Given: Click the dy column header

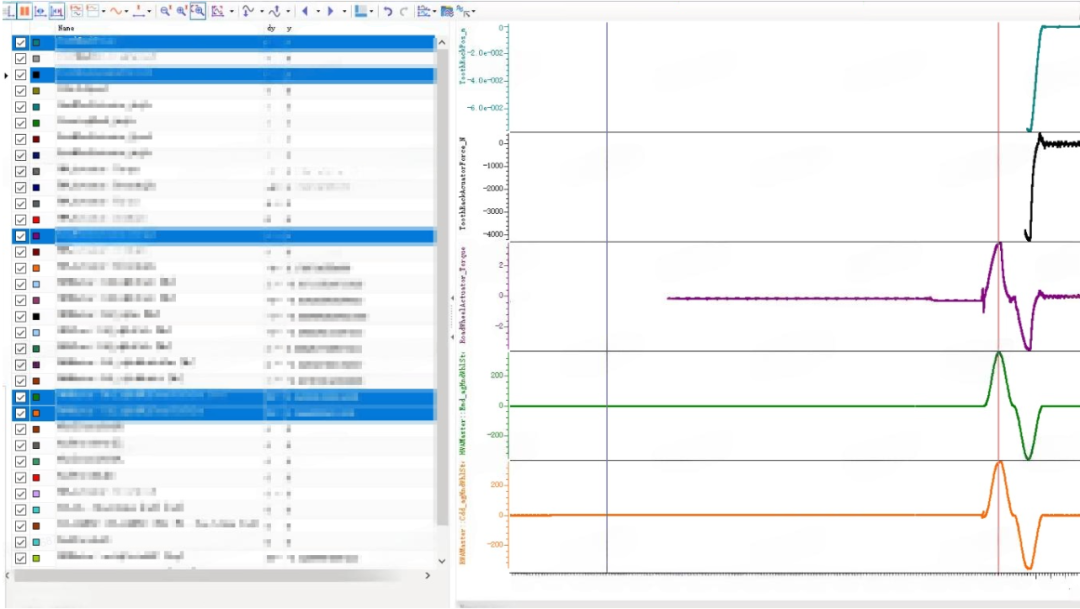Looking at the screenshot, I should (x=271, y=28).
